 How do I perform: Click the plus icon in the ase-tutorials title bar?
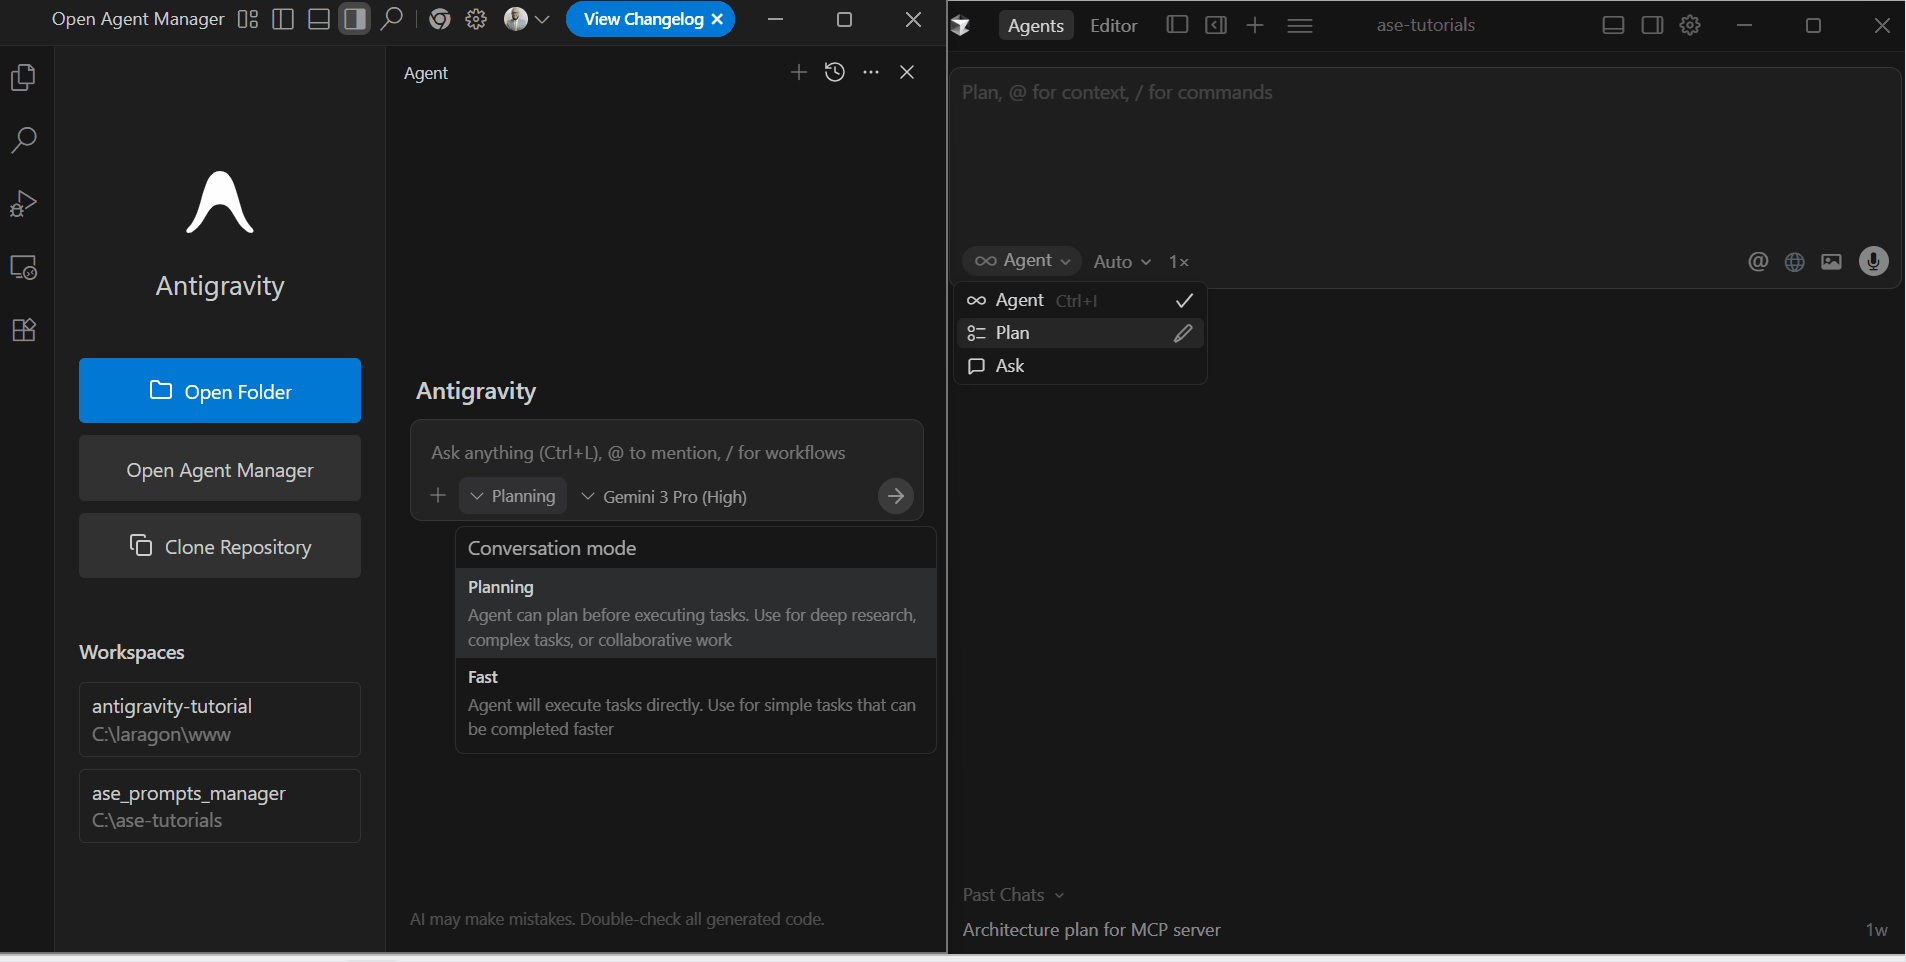point(1255,25)
